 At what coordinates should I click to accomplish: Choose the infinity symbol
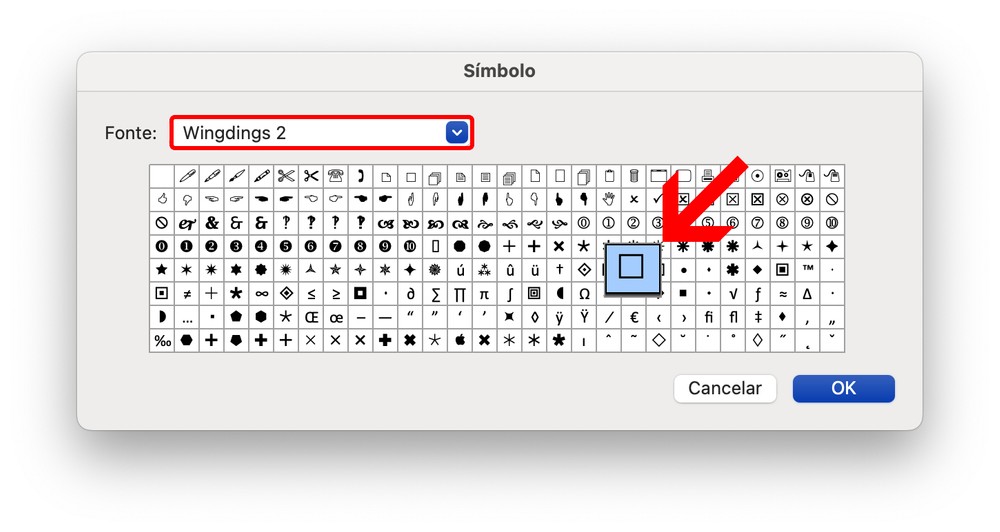coord(261,293)
